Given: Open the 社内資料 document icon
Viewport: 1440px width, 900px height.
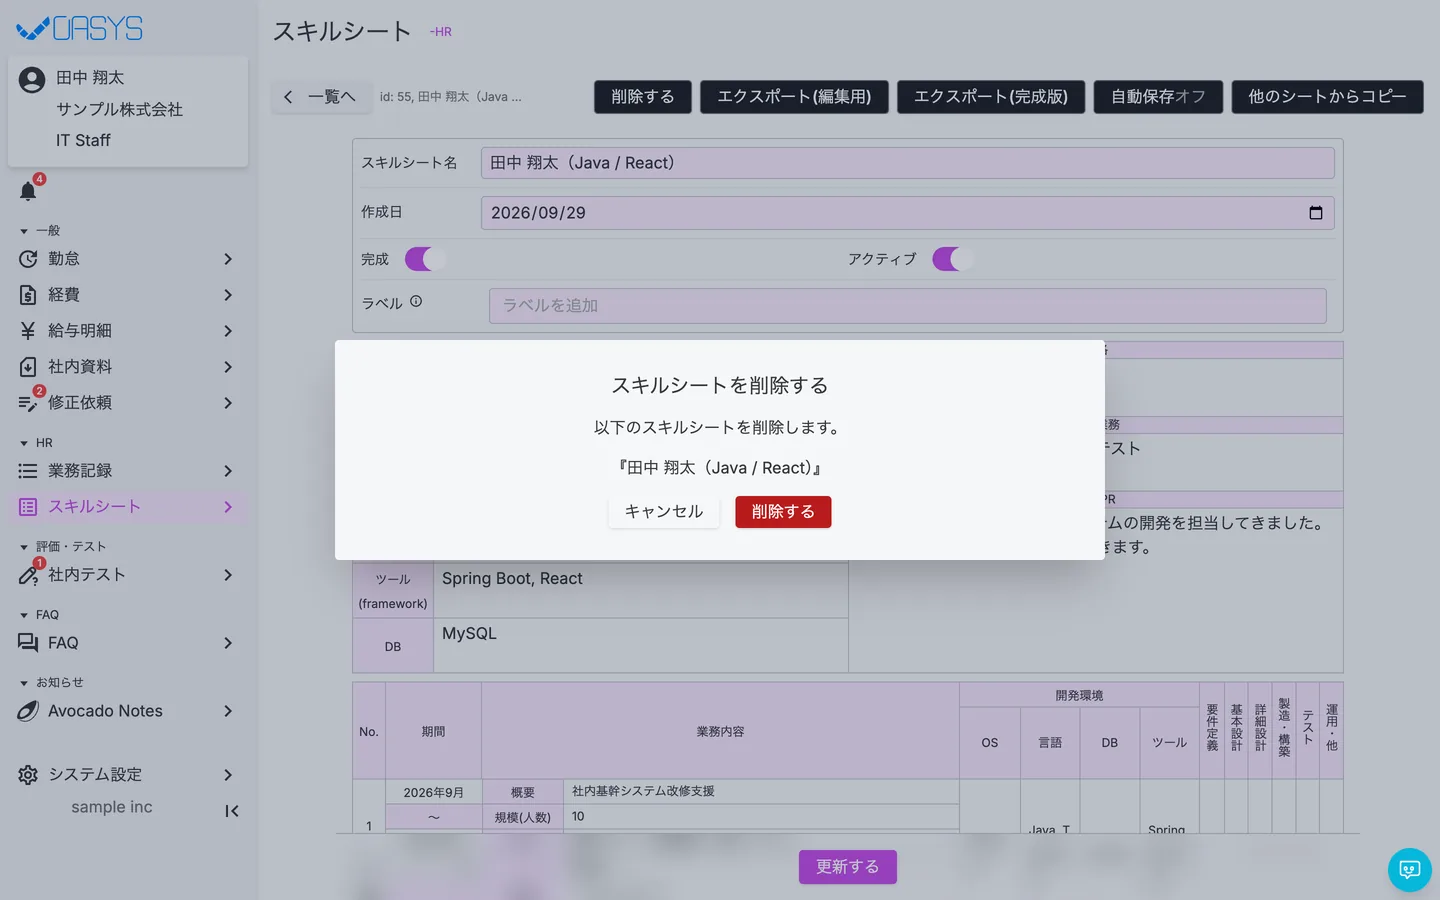Looking at the screenshot, I should click(x=28, y=367).
